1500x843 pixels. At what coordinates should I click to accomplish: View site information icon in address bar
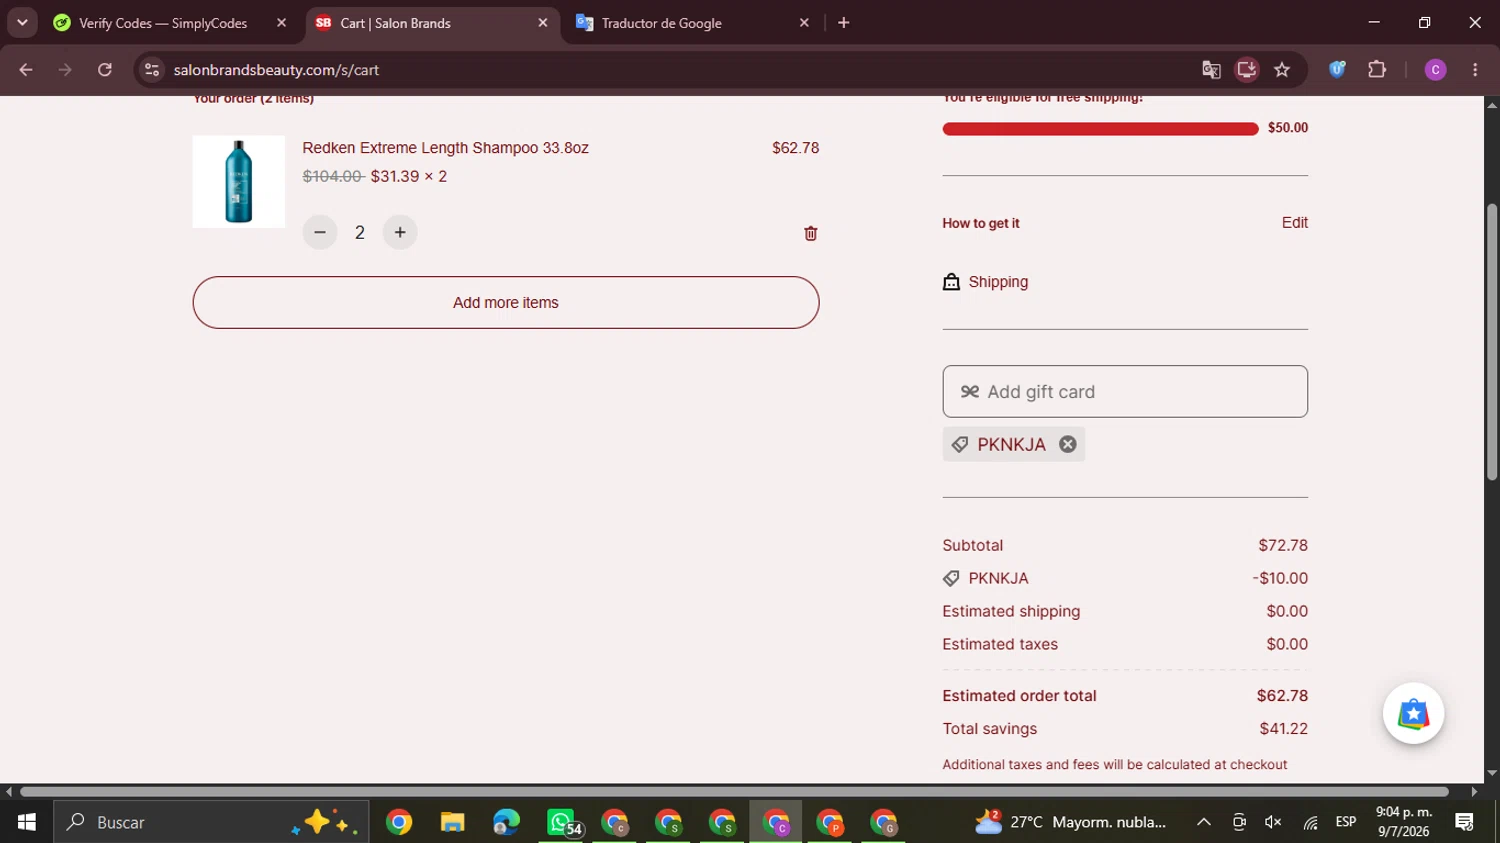click(x=152, y=70)
